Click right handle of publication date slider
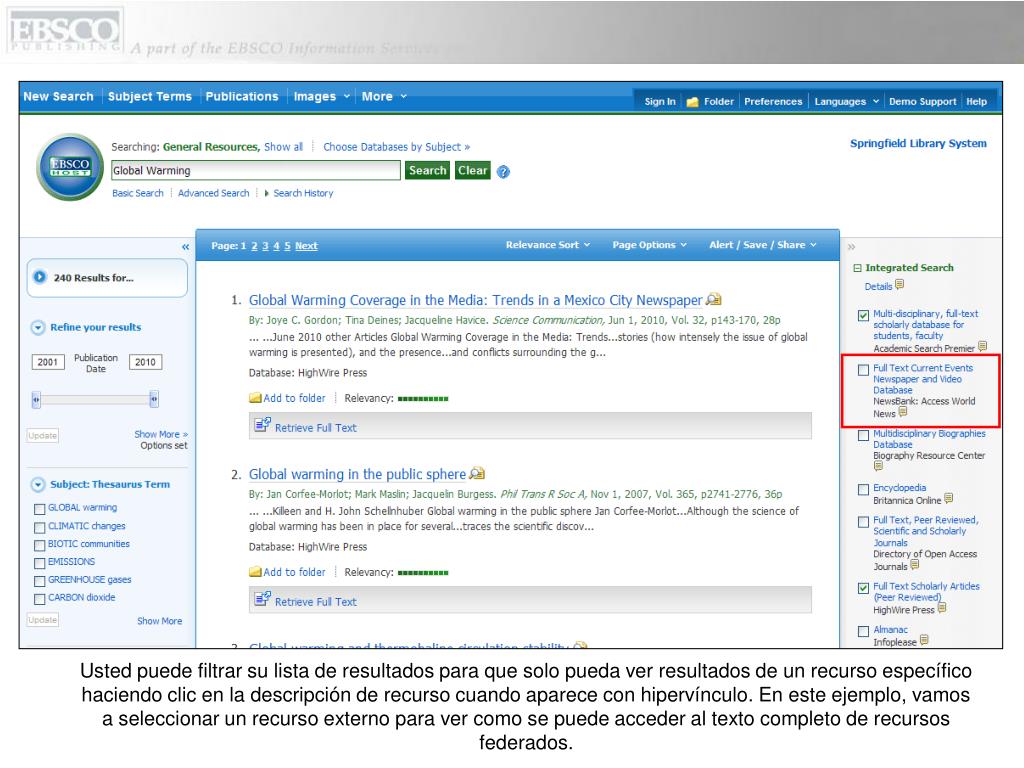Screen dimensions: 1024x768 [153, 399]
